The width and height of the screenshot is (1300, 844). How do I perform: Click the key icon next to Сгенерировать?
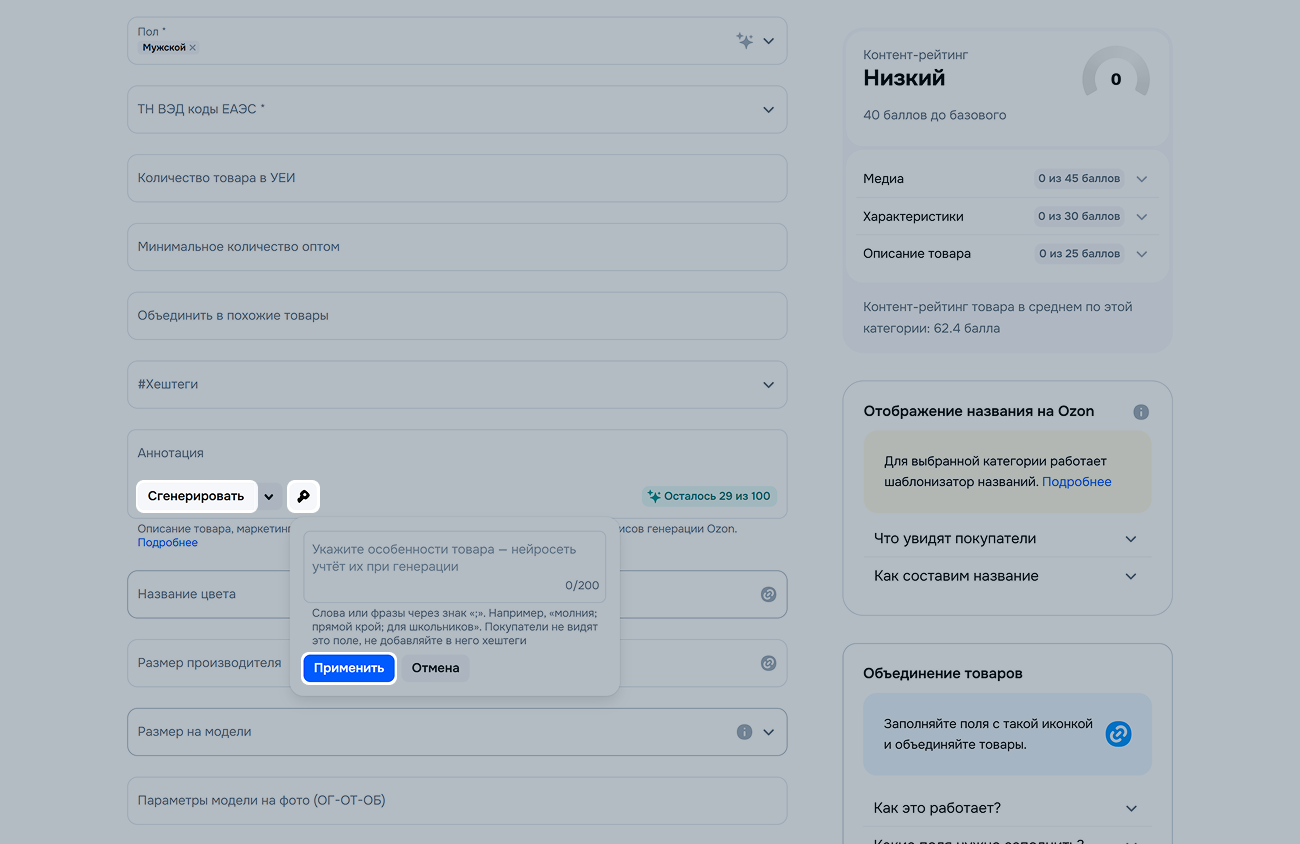[303, 496]
